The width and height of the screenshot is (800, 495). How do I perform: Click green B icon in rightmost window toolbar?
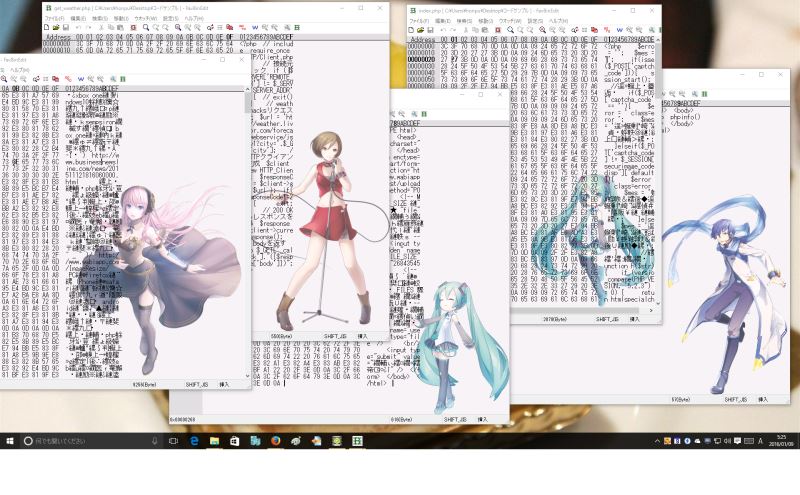[x=705, y=94]
